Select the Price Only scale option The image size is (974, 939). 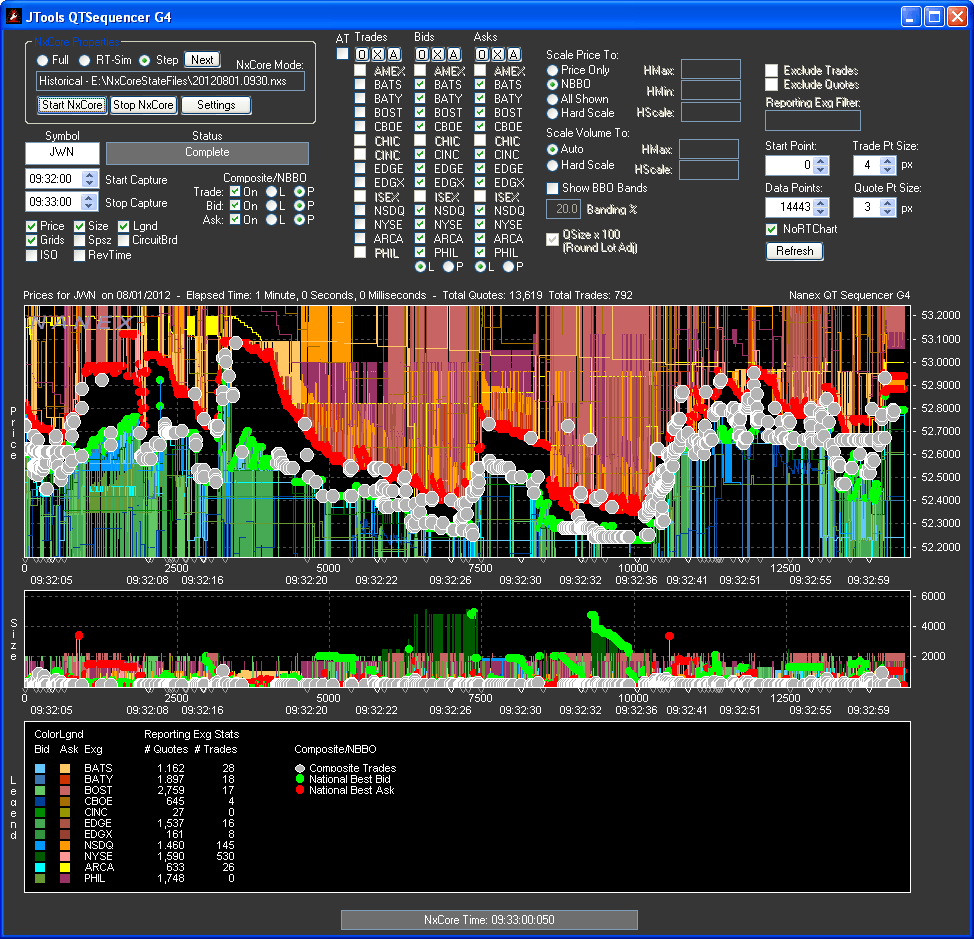click(552, 70)
